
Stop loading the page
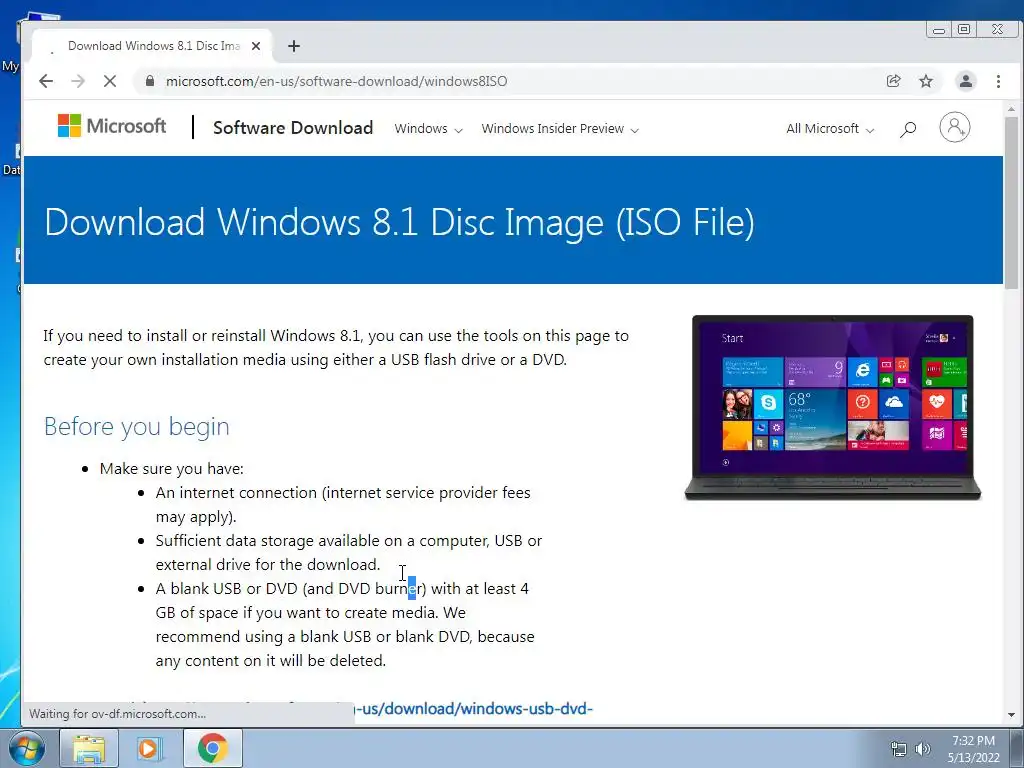(x=110, y=81)
